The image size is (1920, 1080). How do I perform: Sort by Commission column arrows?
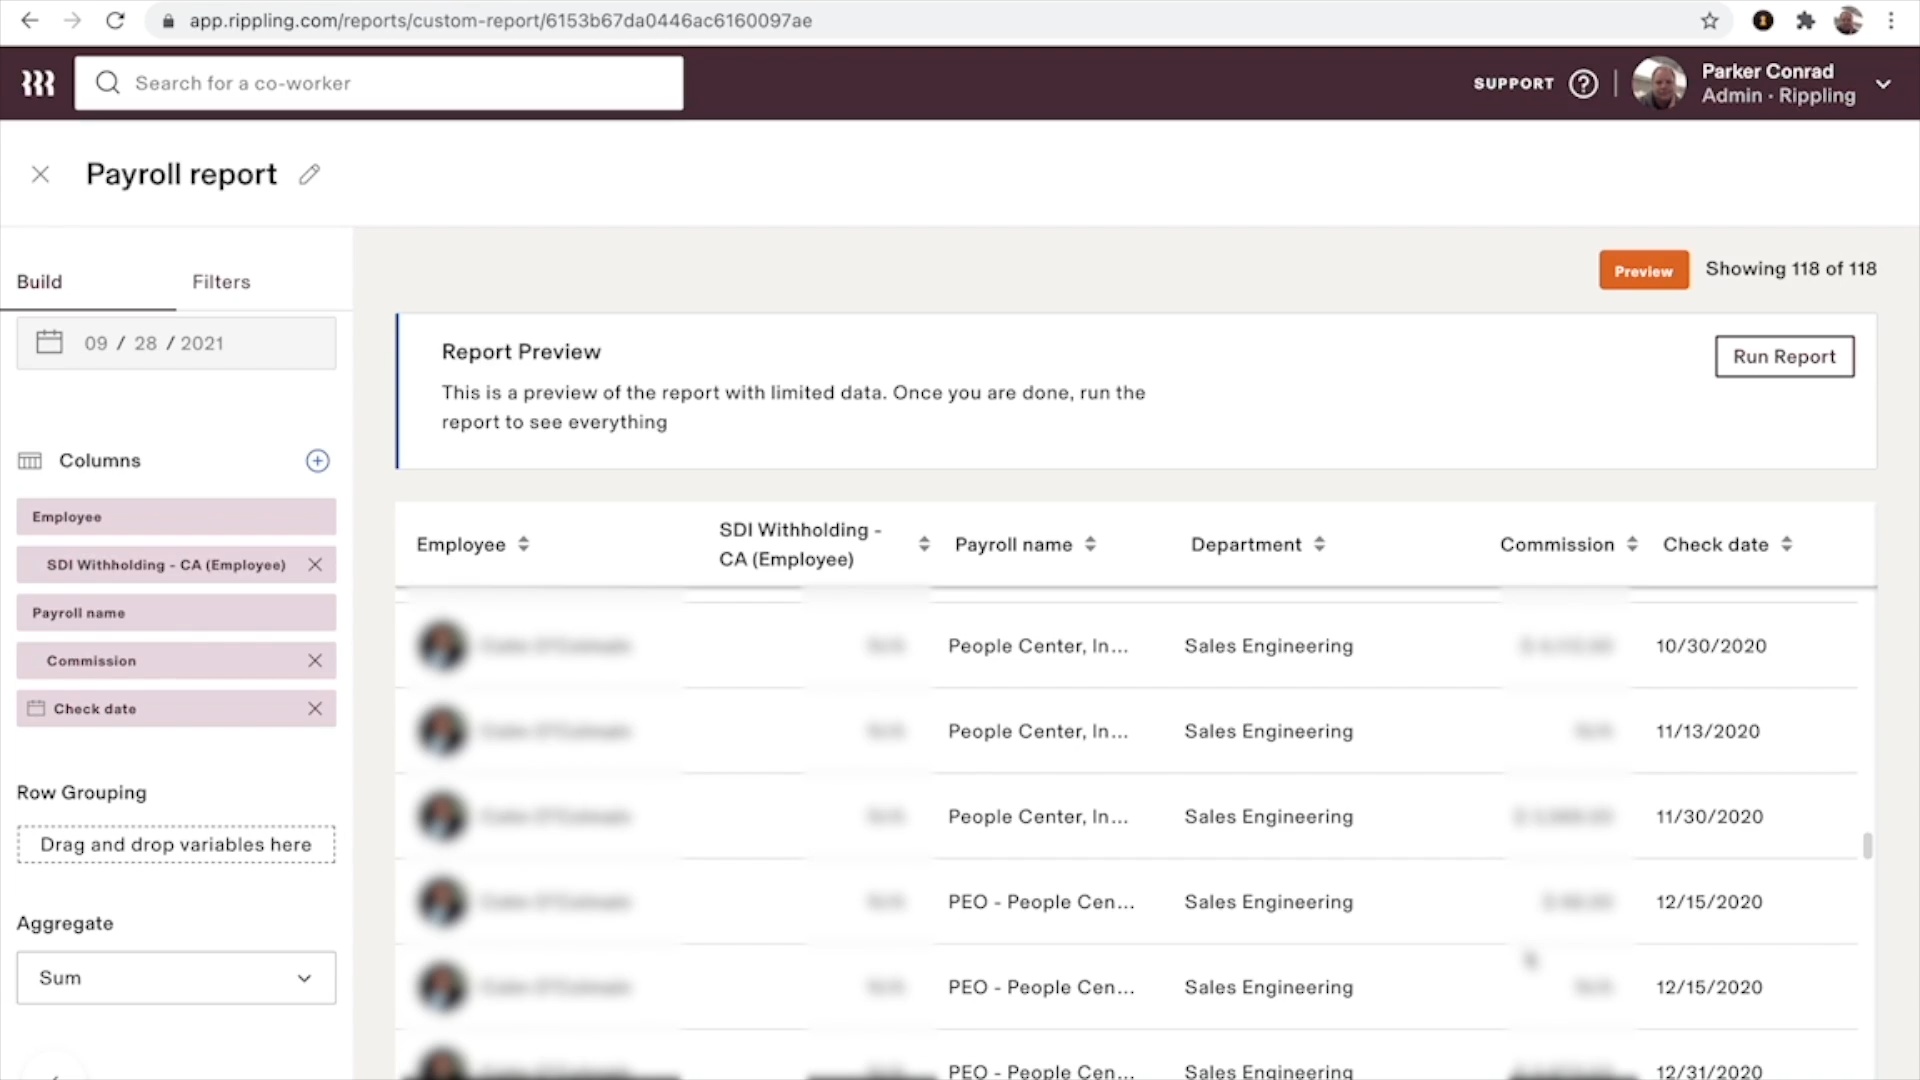1632,544
